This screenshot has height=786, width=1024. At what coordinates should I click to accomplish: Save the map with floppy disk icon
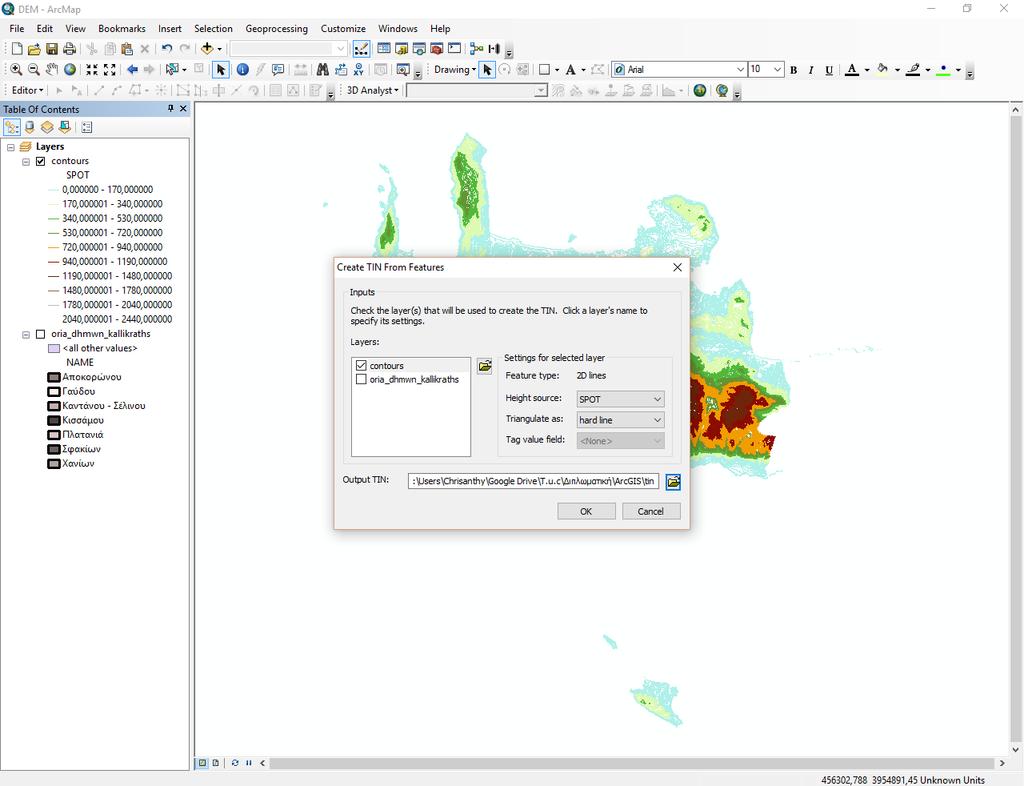tap(52, 48)
